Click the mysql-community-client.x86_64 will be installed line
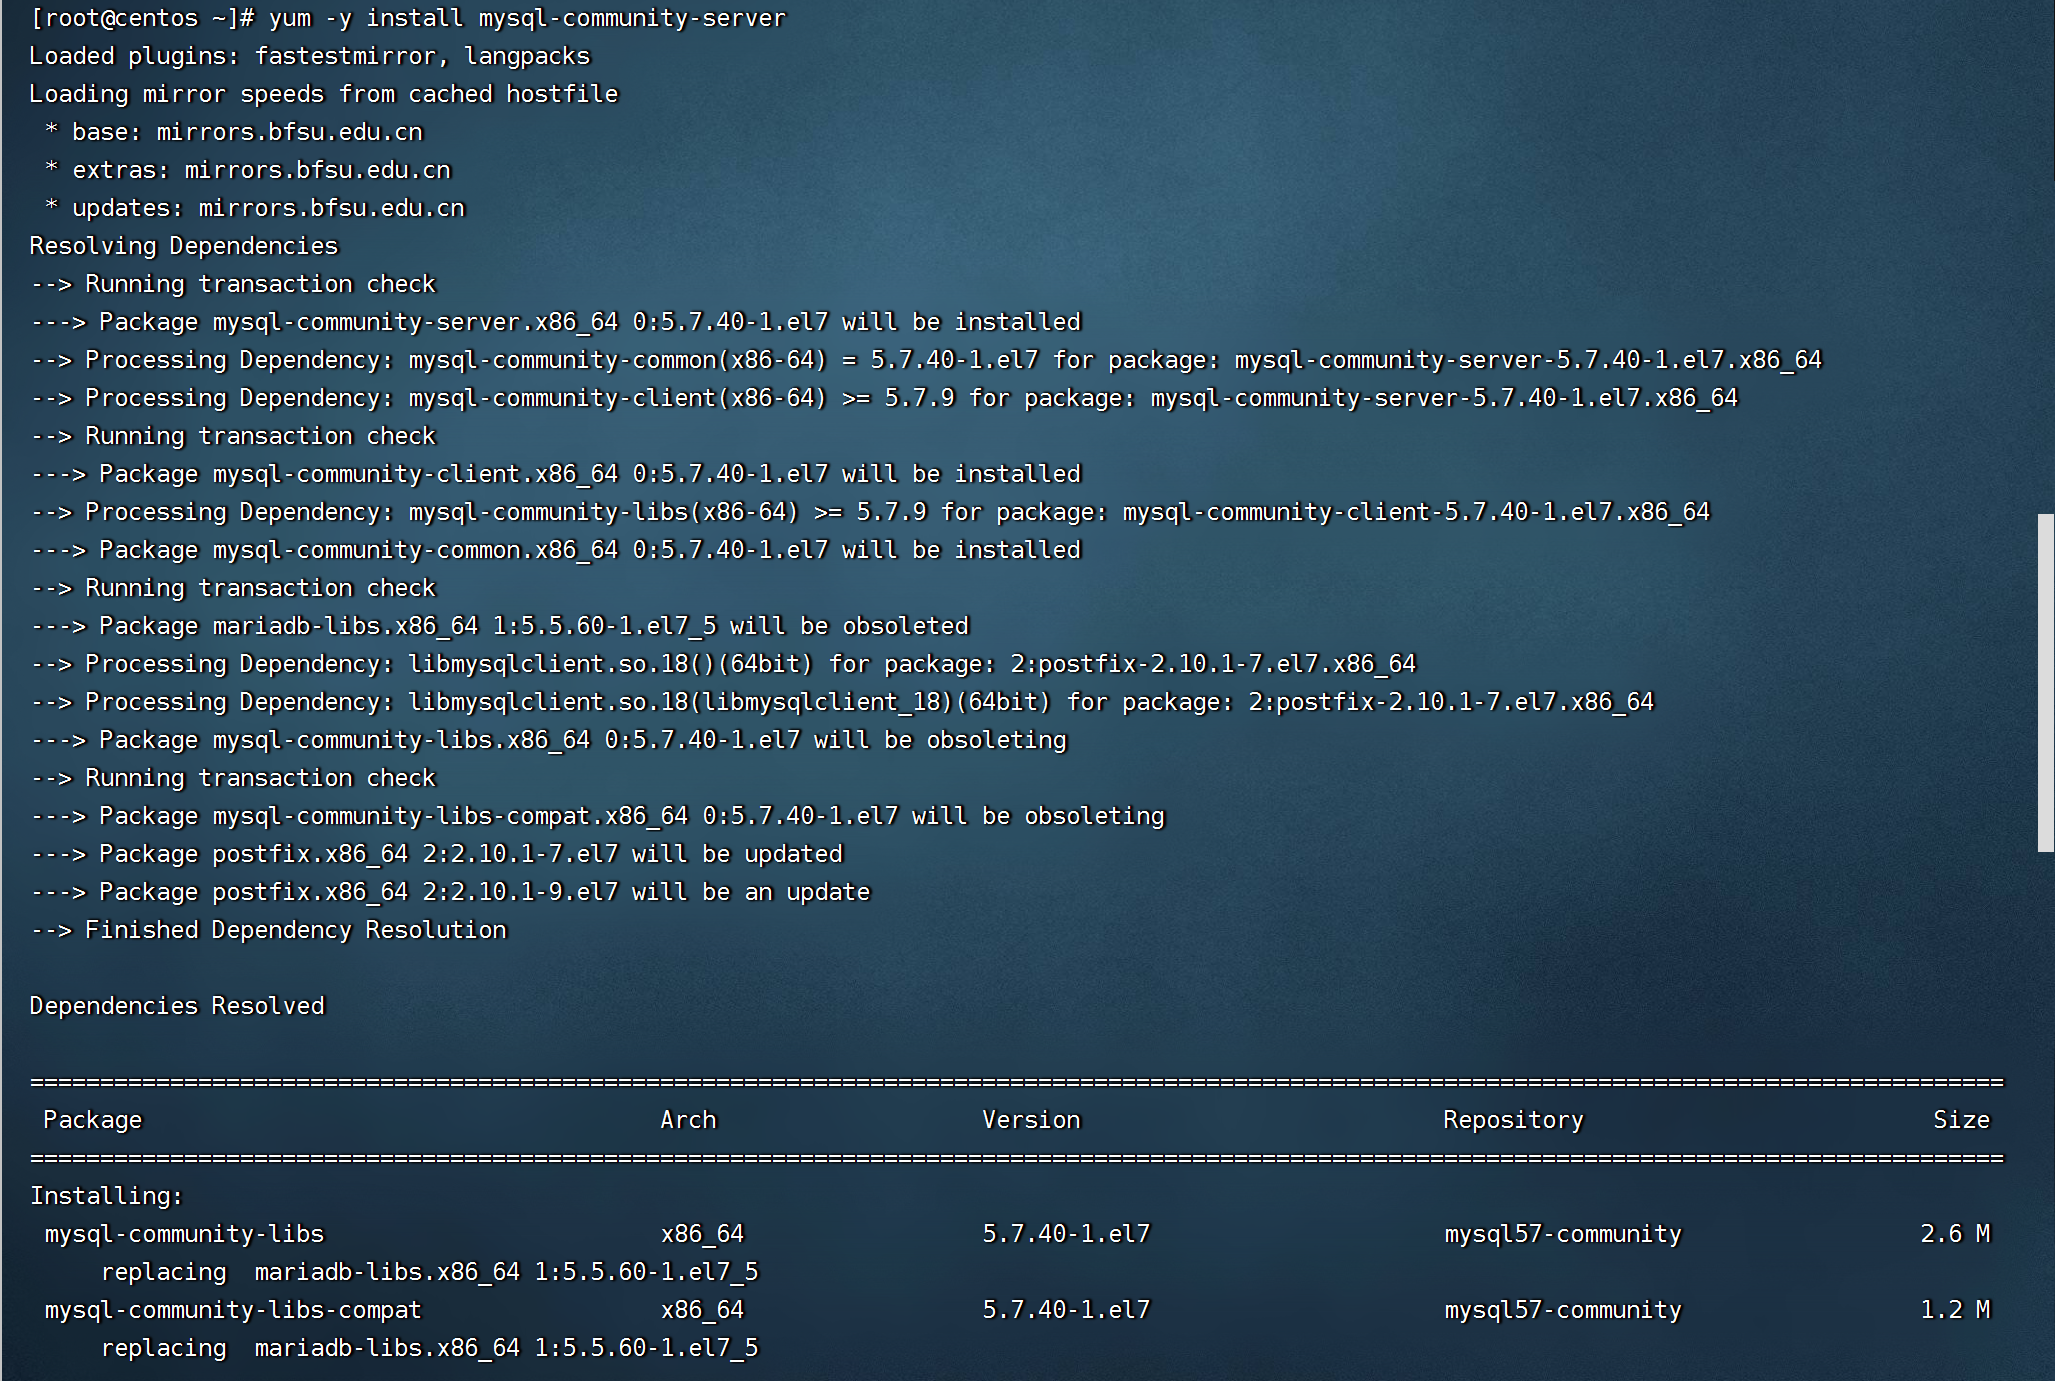This screenshot has height=1381, width=2055. pyautogui.click(x=556, y=474)
